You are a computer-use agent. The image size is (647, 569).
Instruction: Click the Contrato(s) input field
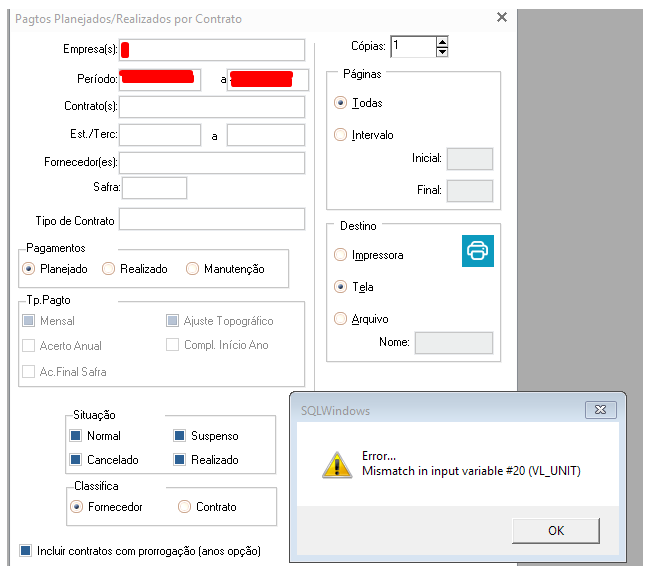[212, 107]
